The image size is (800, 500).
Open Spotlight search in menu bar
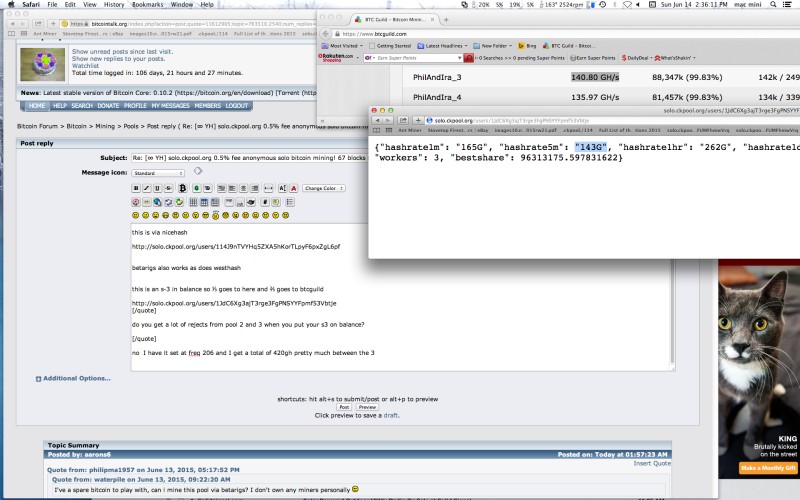773,4
